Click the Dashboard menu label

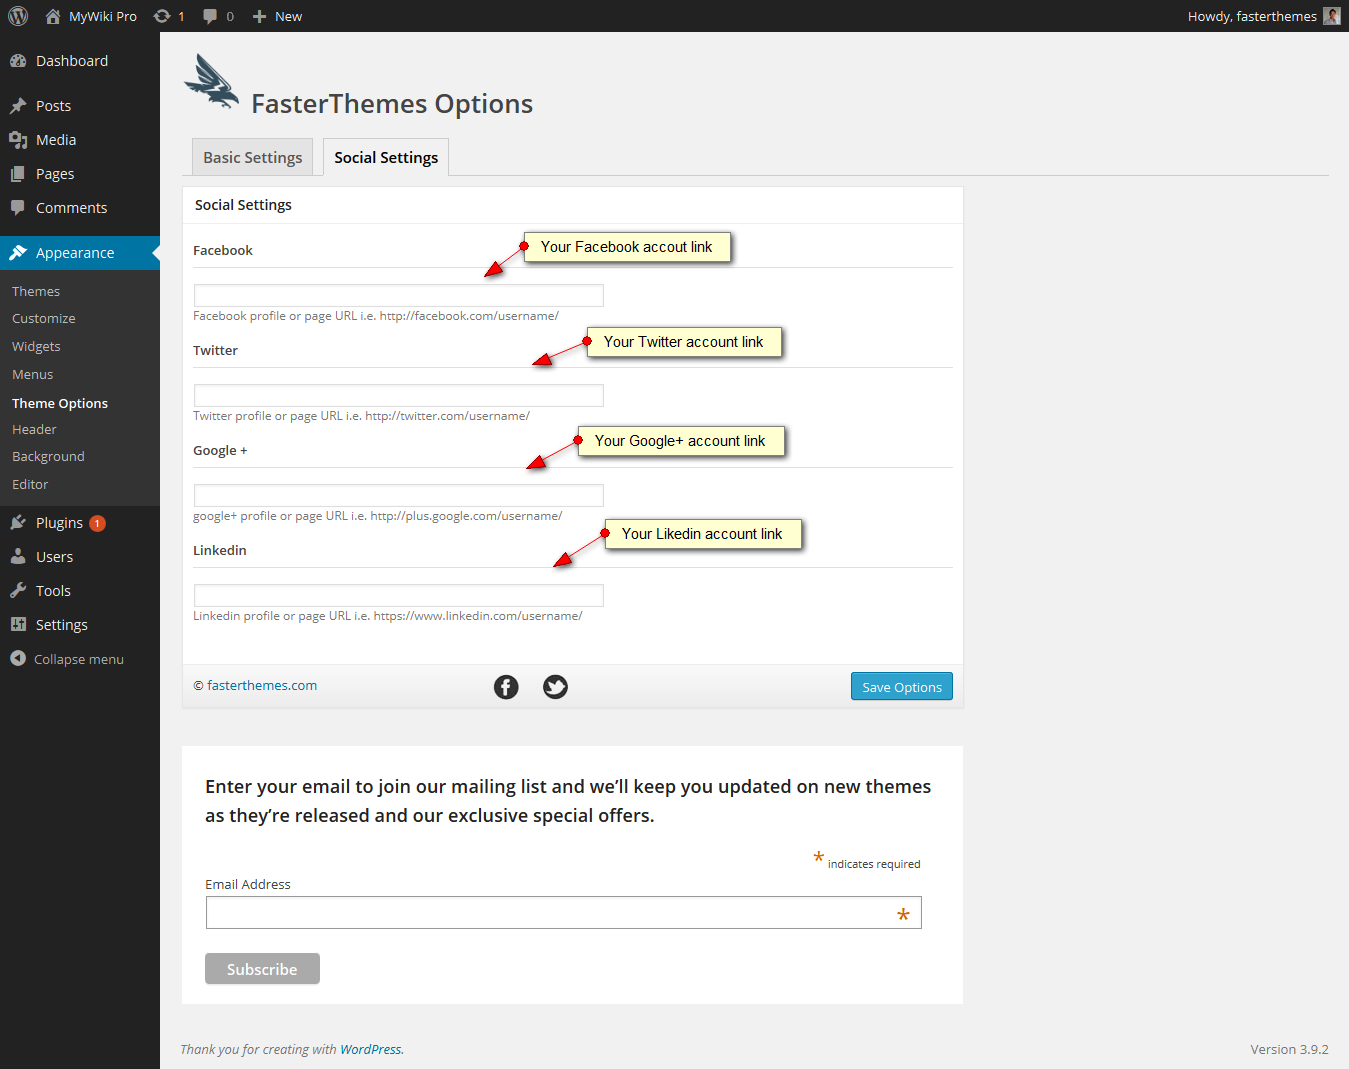tap(72, 61)
